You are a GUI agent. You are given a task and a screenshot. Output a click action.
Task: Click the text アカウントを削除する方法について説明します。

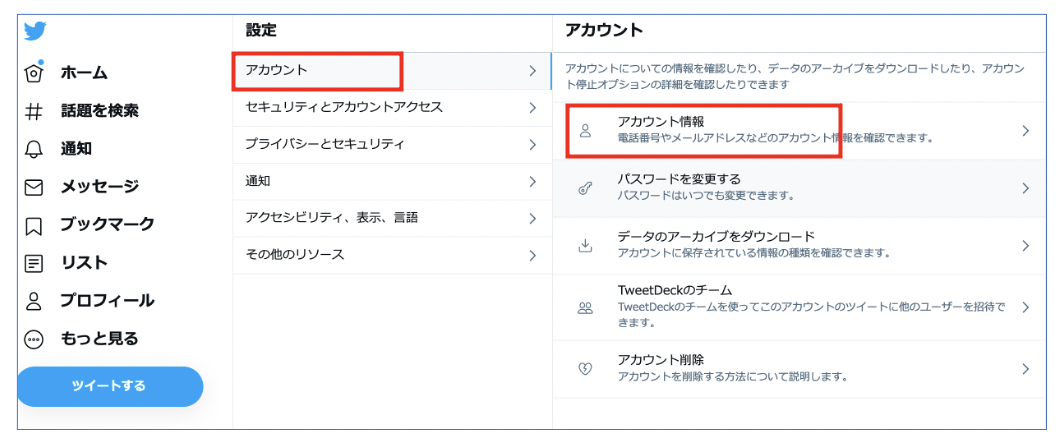pos(734,375)
